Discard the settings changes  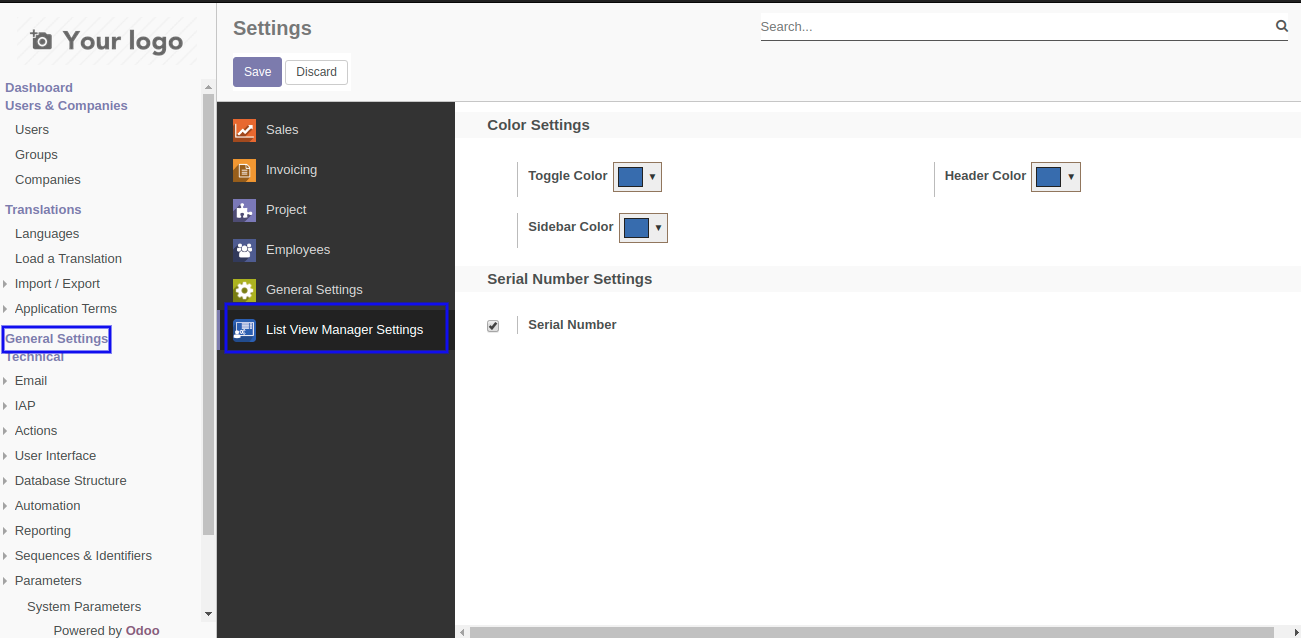(x=316, y=72)
